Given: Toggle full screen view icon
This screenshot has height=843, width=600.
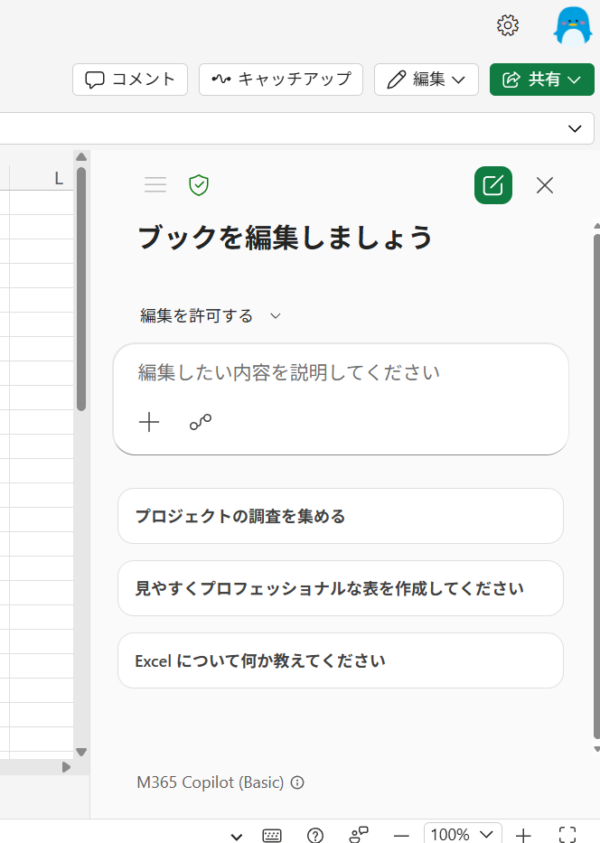Looking at the screenshot, I should (x=567, y=834).
